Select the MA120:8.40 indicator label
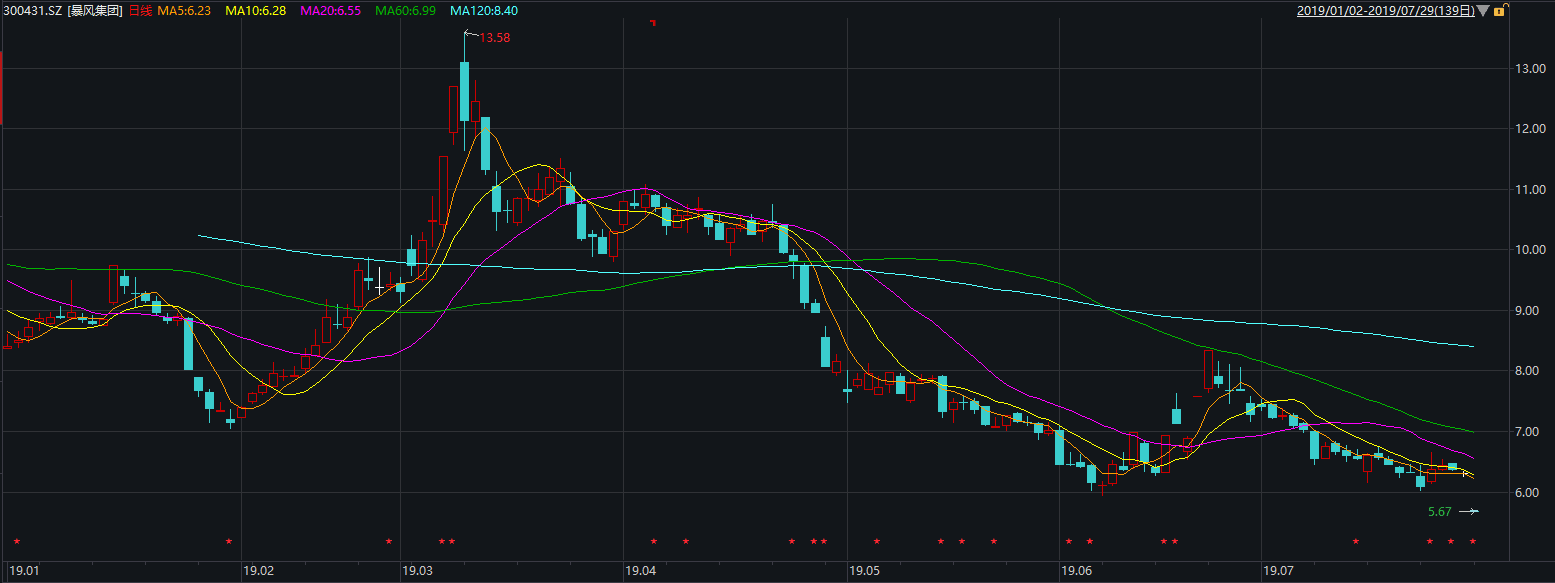 click(484, 11)
